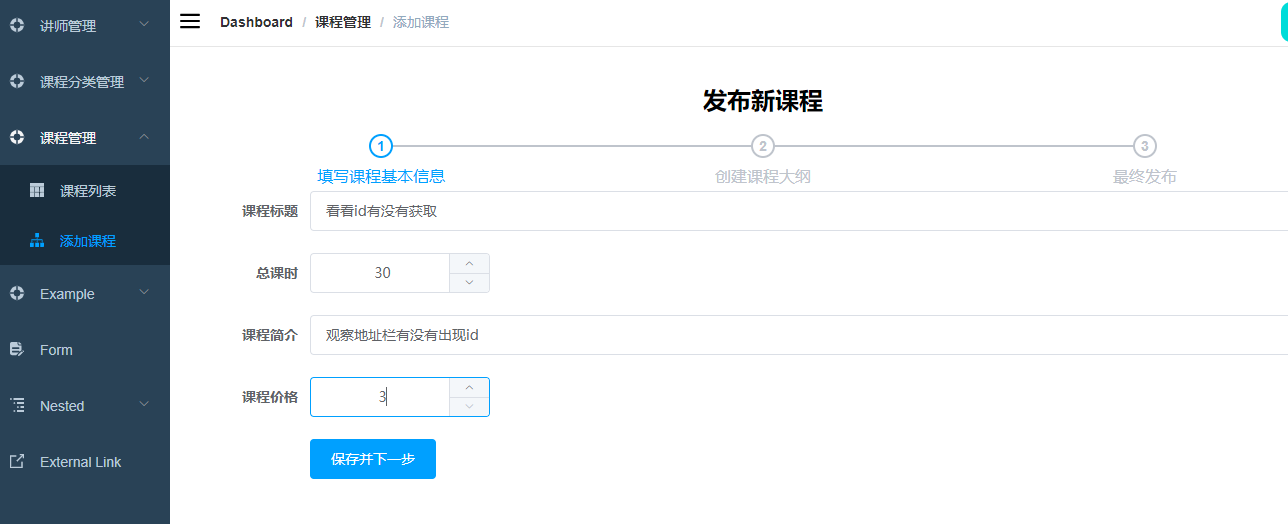
Task: Click the 课程价格 field label
Action: pyautogui.click(x=270, y=397)
